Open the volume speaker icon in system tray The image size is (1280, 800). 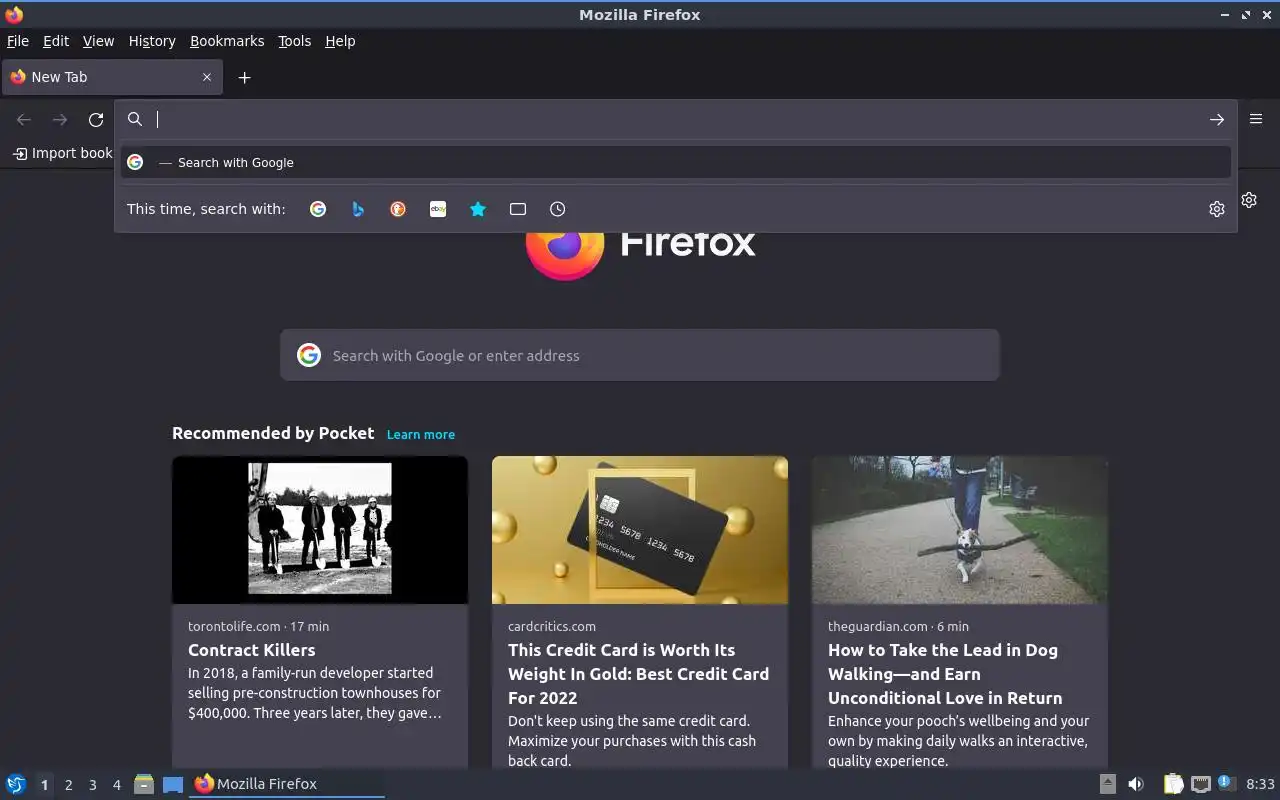click(1136, 784)
